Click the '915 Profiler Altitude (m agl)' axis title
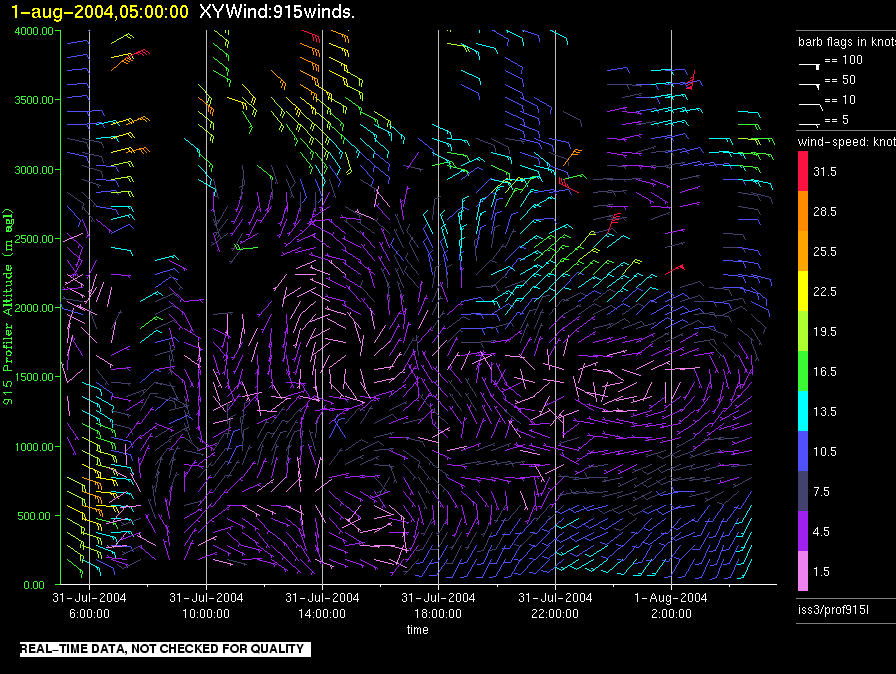Screen dimensions: 896x674 click(x=7, y=306)
